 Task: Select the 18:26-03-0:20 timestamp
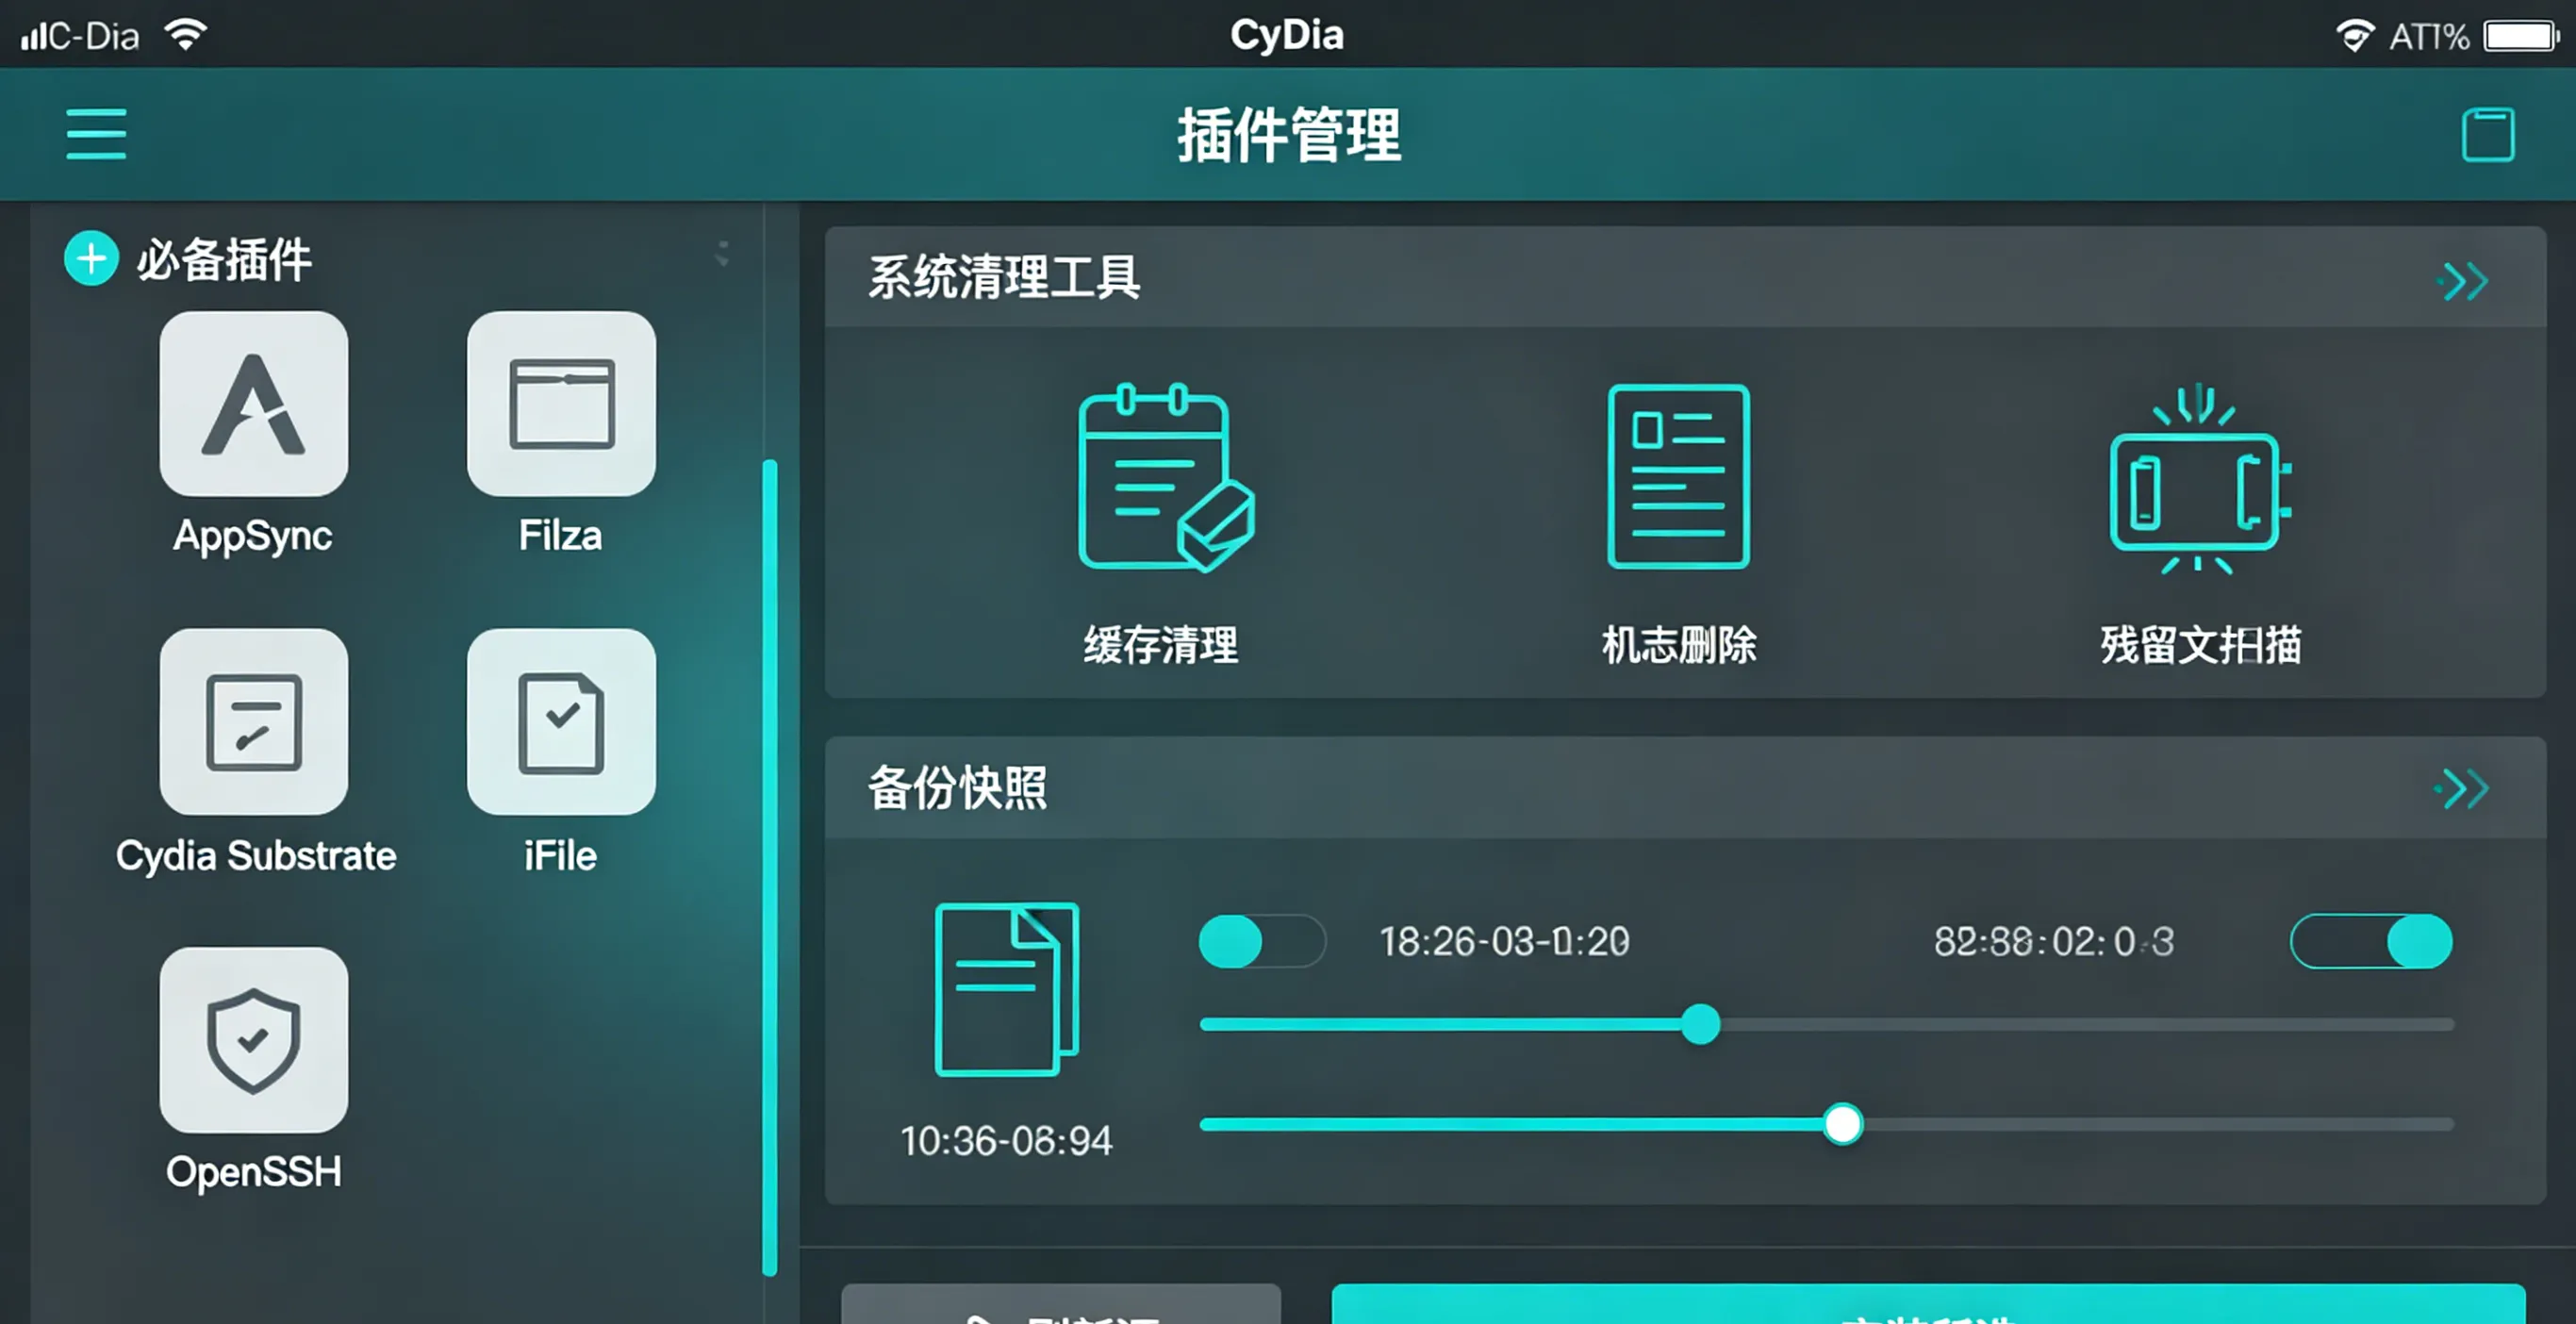point(1504,942)
